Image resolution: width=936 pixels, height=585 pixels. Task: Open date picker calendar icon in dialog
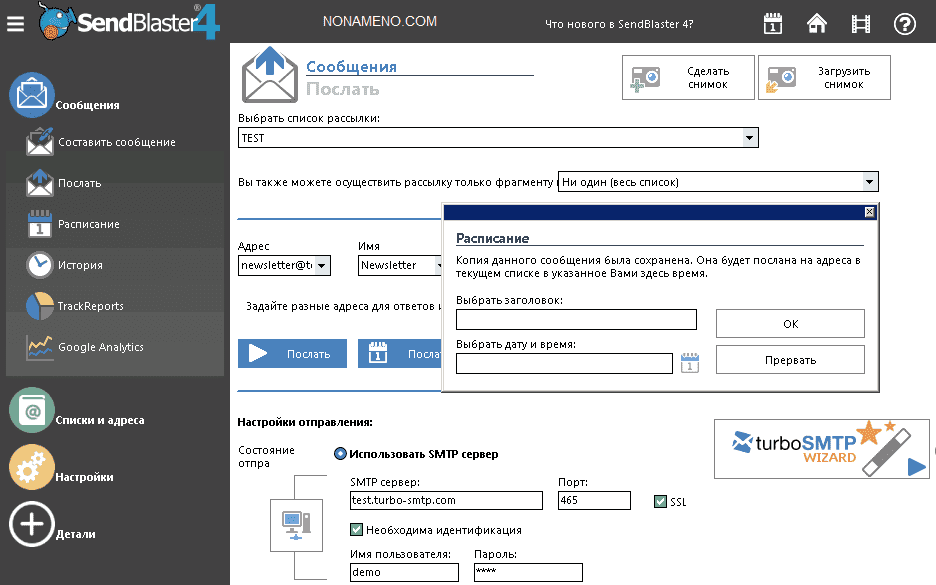(x=690, y=363)
